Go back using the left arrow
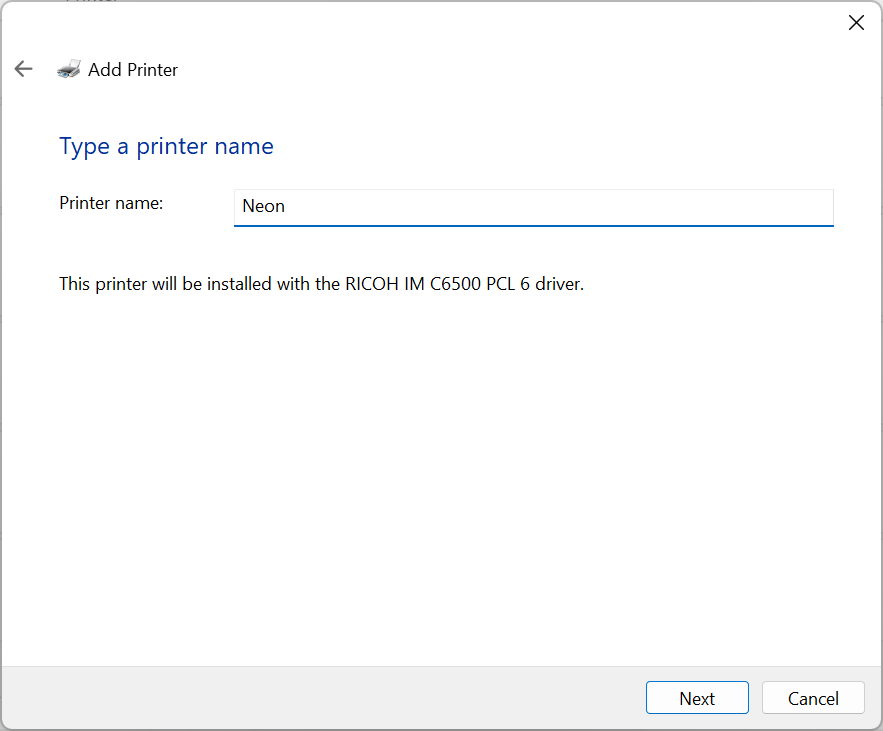 [24, 69]
